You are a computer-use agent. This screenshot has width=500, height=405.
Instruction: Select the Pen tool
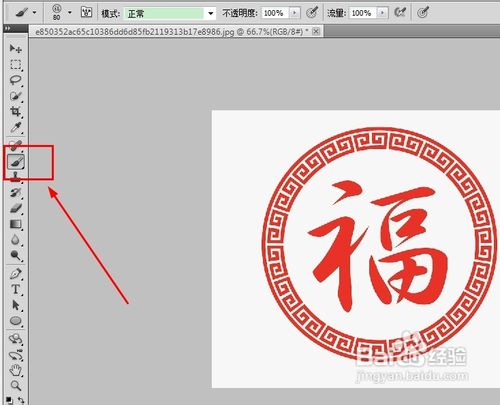15,274
